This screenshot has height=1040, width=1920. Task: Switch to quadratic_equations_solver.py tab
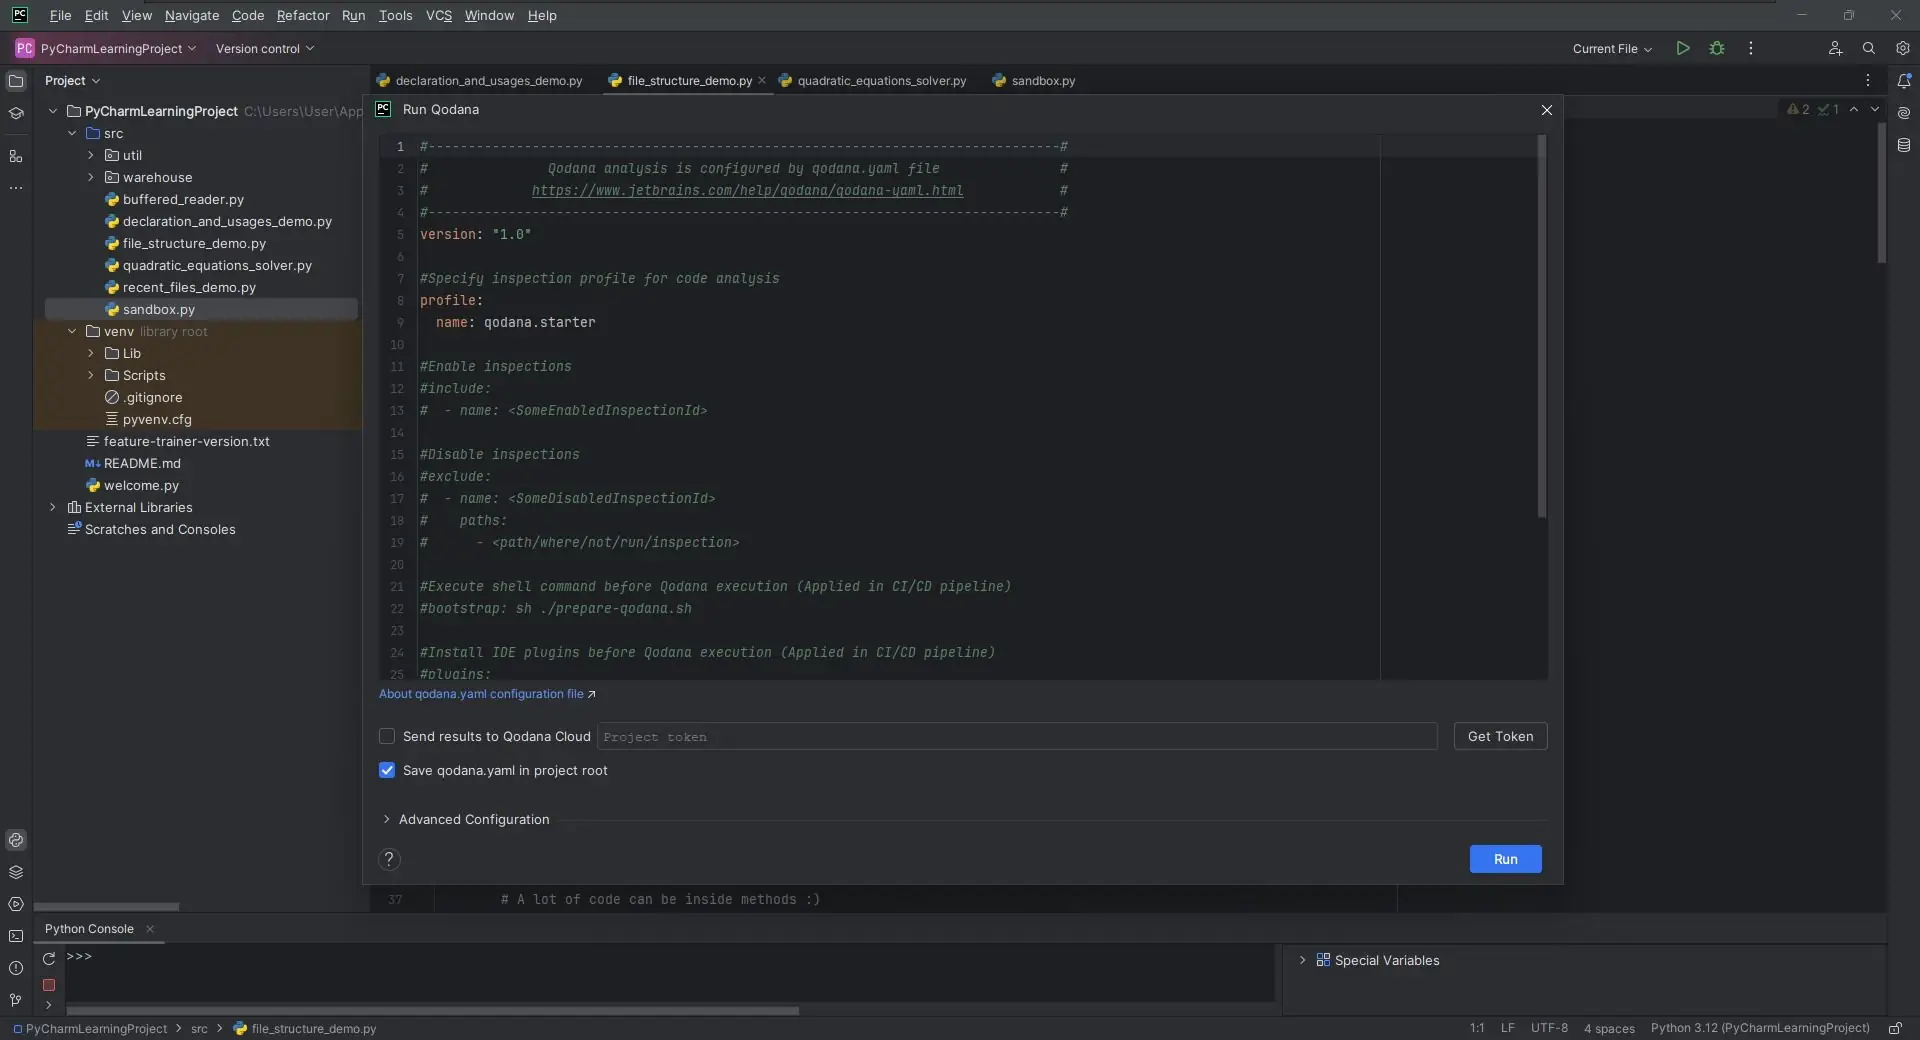click(881, 81)
